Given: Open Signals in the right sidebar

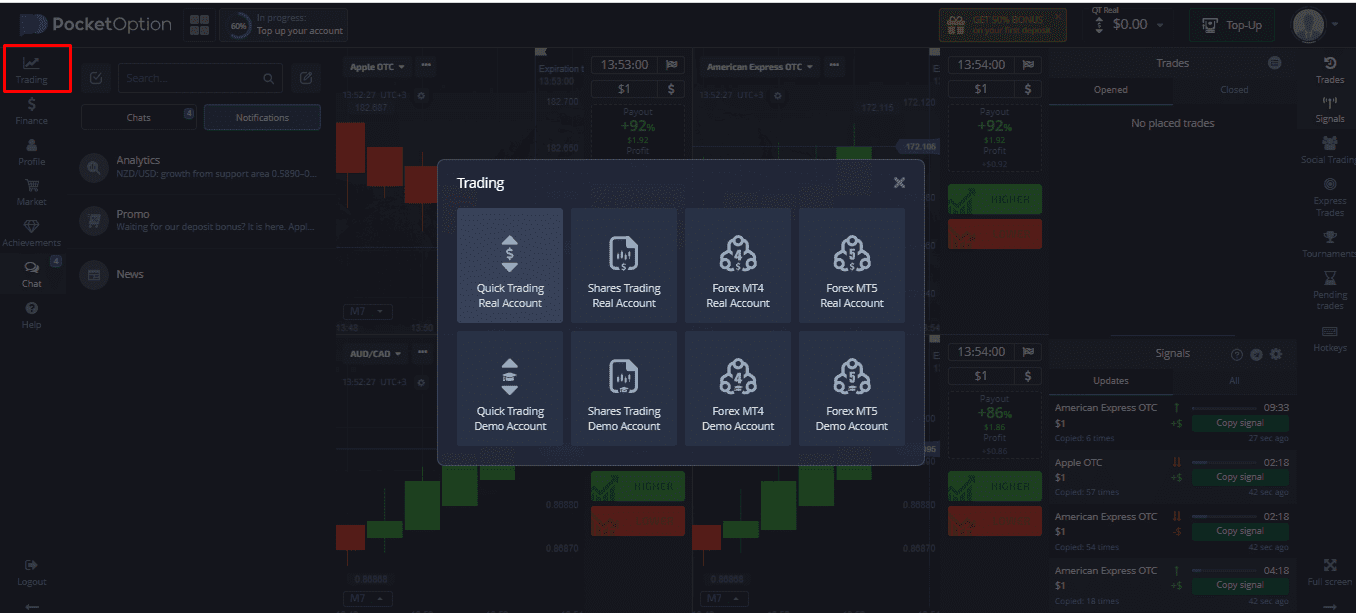Looking at the screenshot, I should tap(1330, 109).
